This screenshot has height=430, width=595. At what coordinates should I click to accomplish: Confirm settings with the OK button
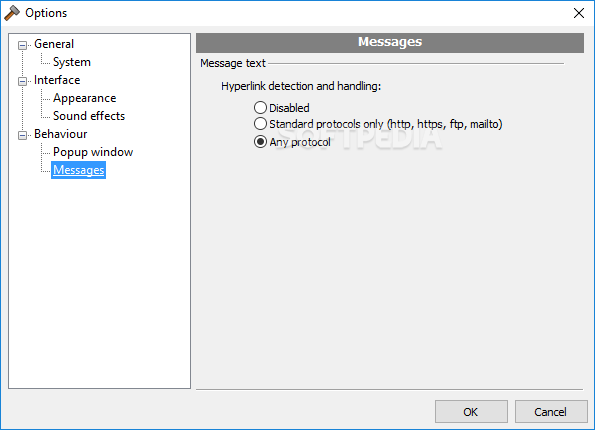471,411
